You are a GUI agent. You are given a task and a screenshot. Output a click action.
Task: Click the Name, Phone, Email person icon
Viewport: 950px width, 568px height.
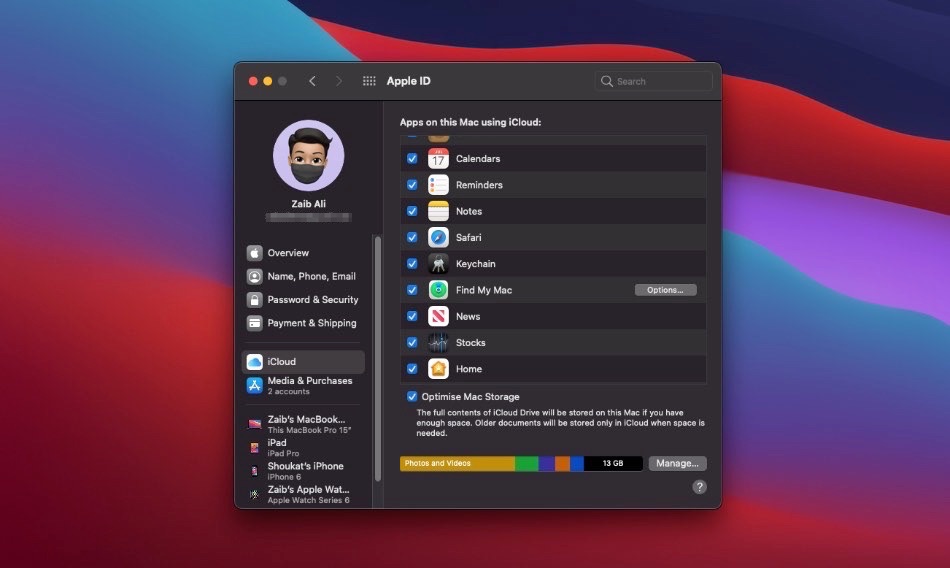point(254,276)
